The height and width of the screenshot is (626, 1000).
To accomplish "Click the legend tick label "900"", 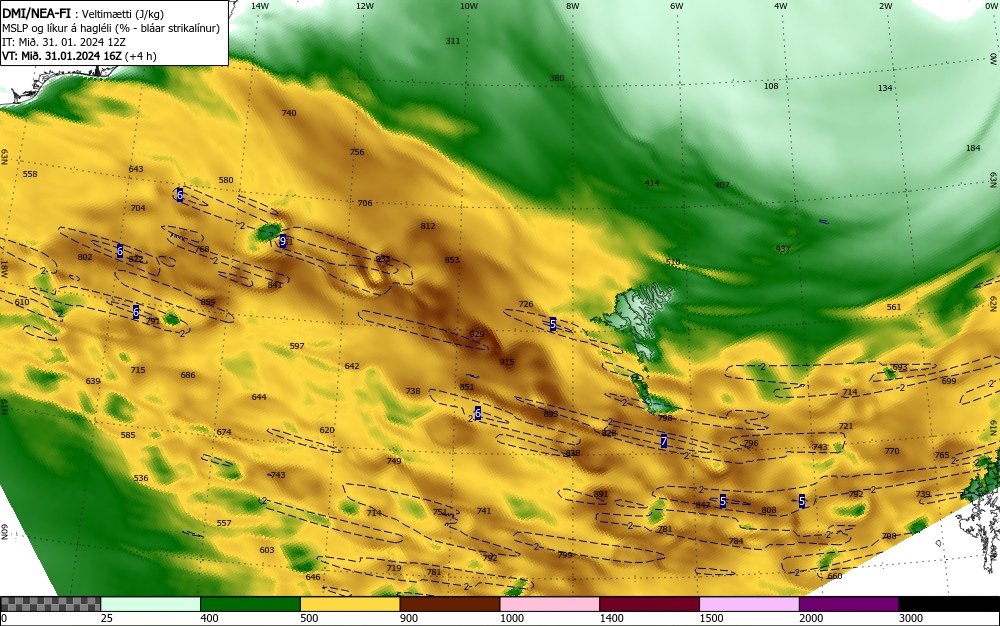I will 409,618.
